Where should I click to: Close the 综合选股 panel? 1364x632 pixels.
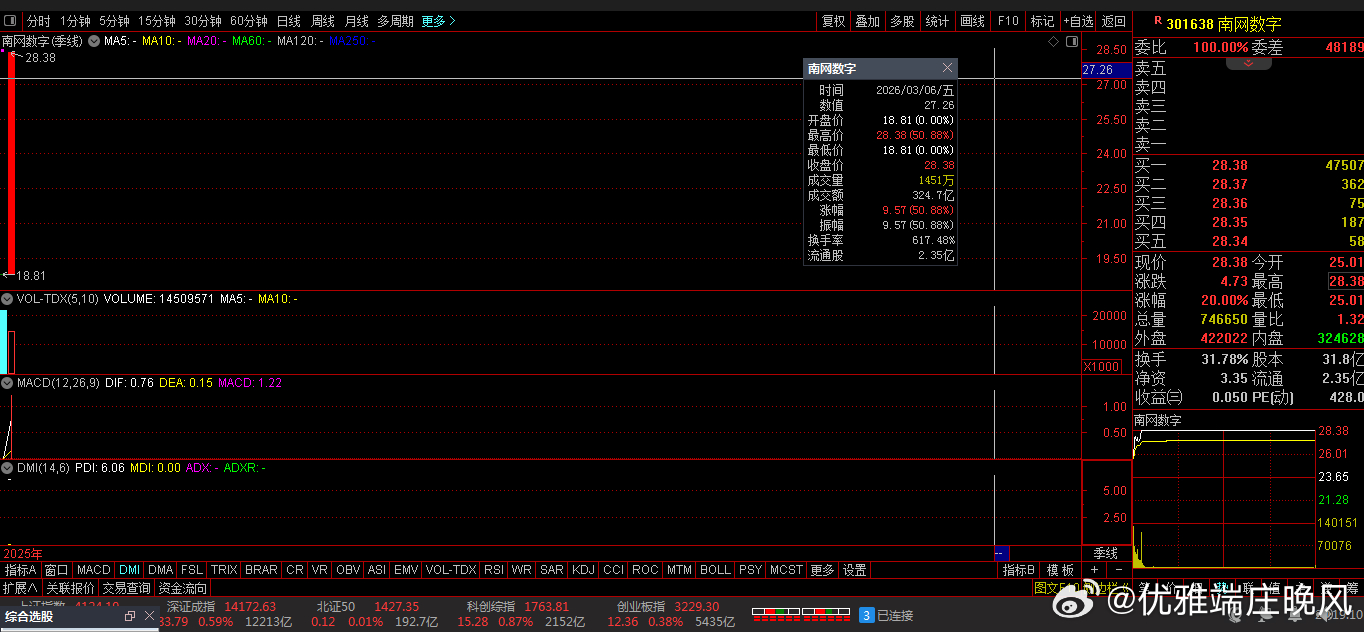[149, 616]
